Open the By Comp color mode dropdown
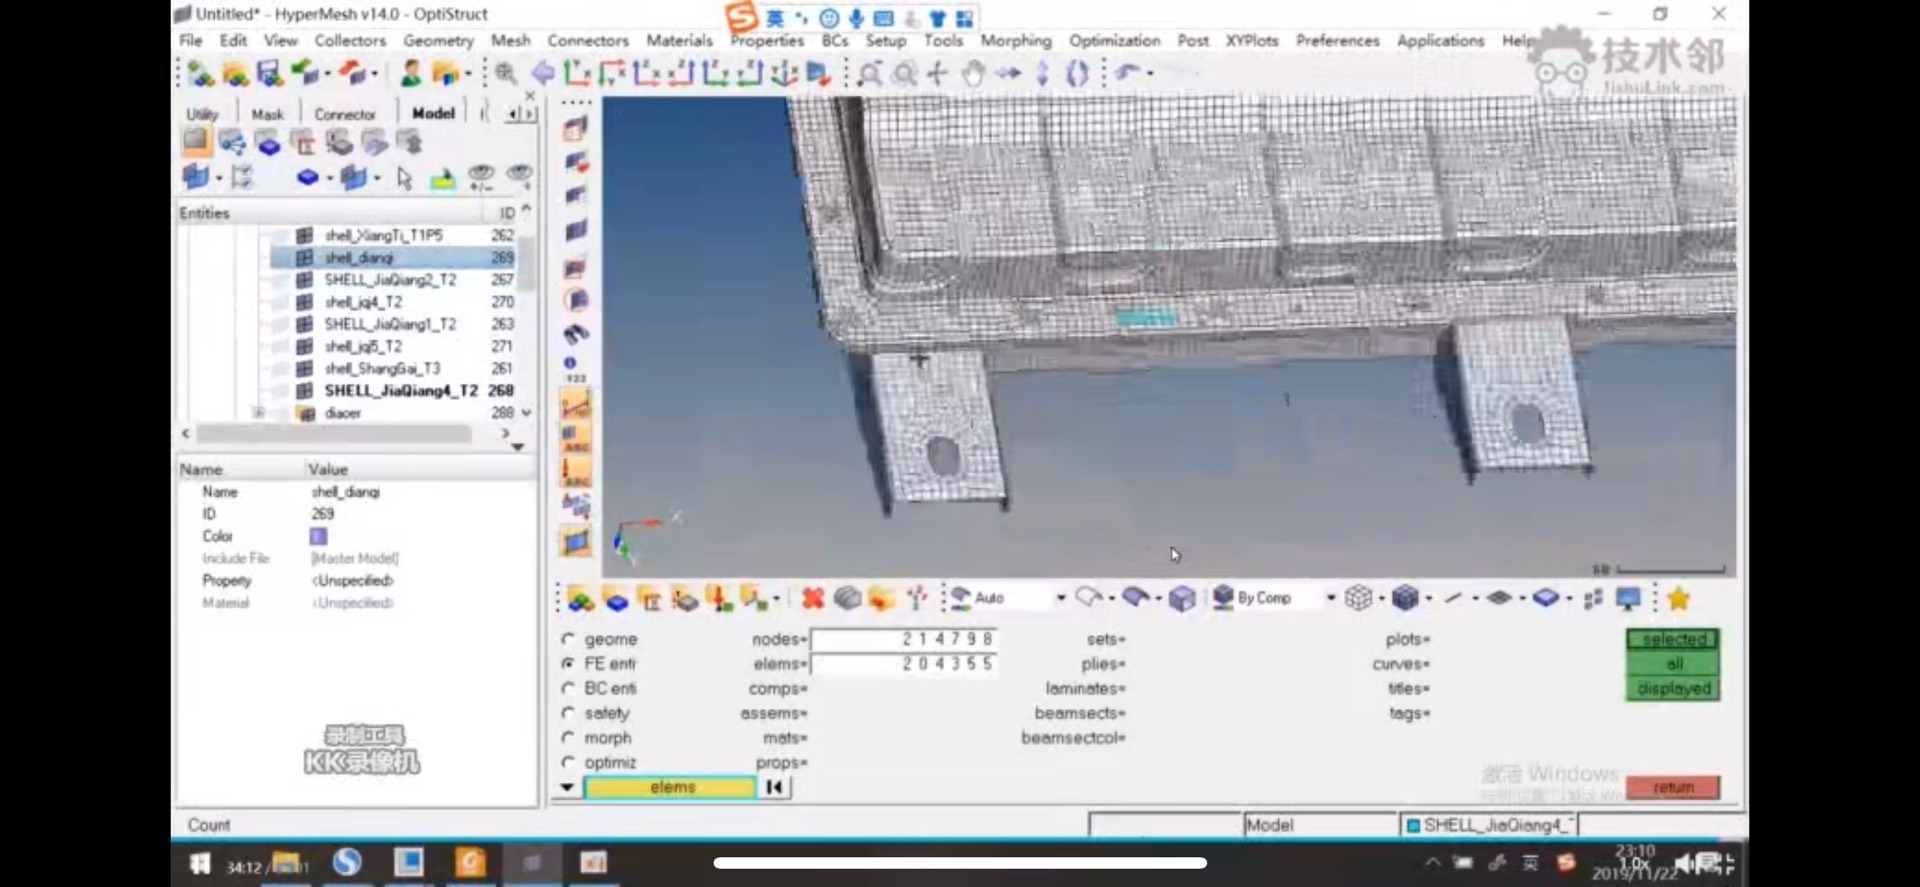This screenshot has width=1920, height=887. tap(1330, 598)
